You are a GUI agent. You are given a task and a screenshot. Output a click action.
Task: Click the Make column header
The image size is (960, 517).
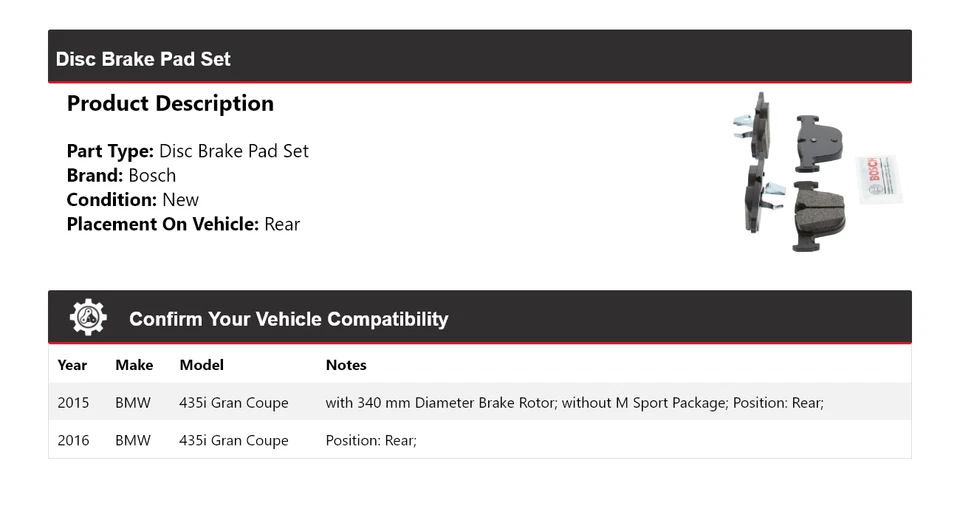134,365
